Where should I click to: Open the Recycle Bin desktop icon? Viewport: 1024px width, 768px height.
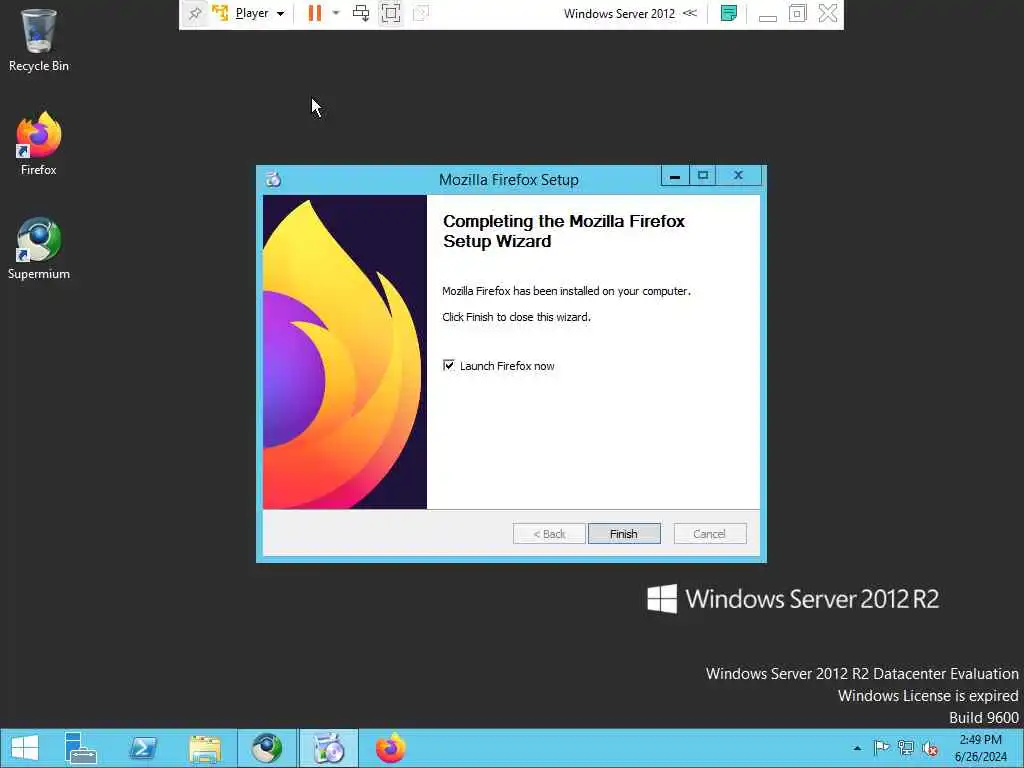pyautogui.click(x=39, y=39)
